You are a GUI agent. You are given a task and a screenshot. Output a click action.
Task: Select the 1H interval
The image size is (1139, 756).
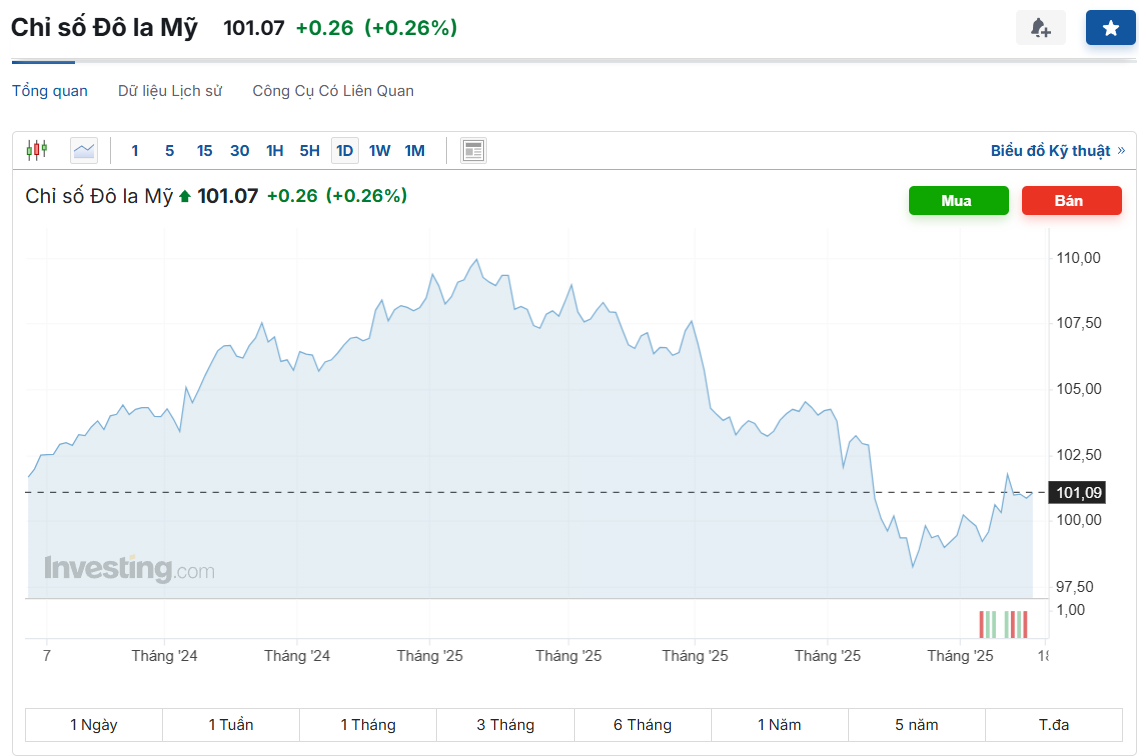[274, 151]
